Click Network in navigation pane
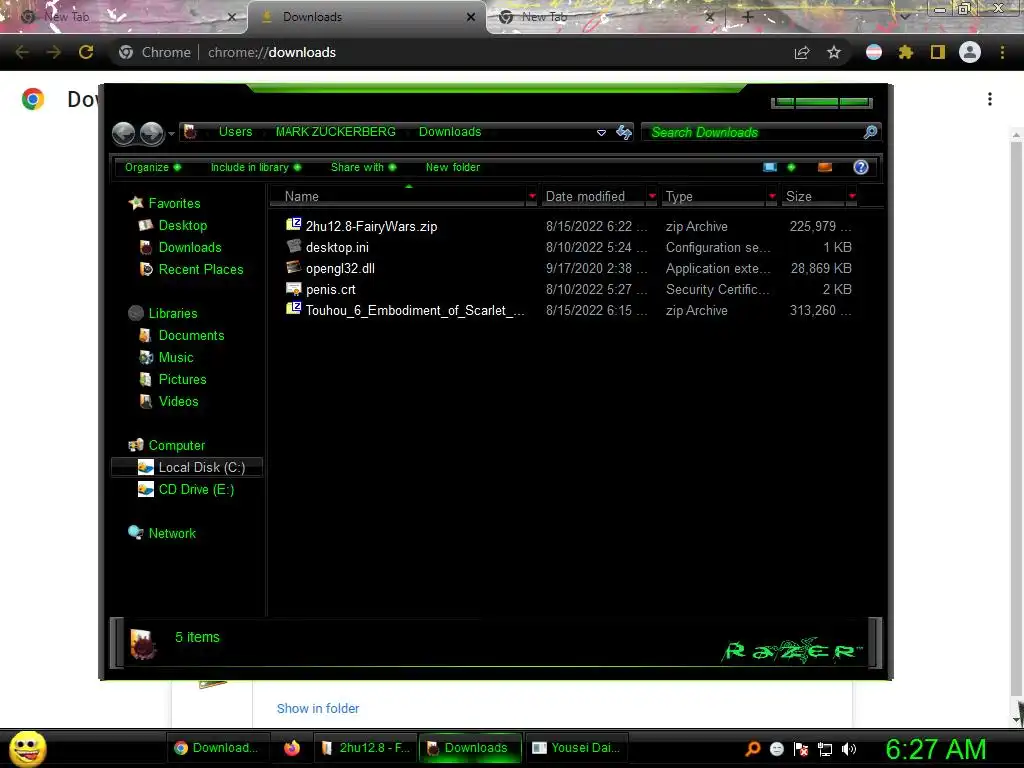Screen dimensions: 1024x768 point(172,533)
